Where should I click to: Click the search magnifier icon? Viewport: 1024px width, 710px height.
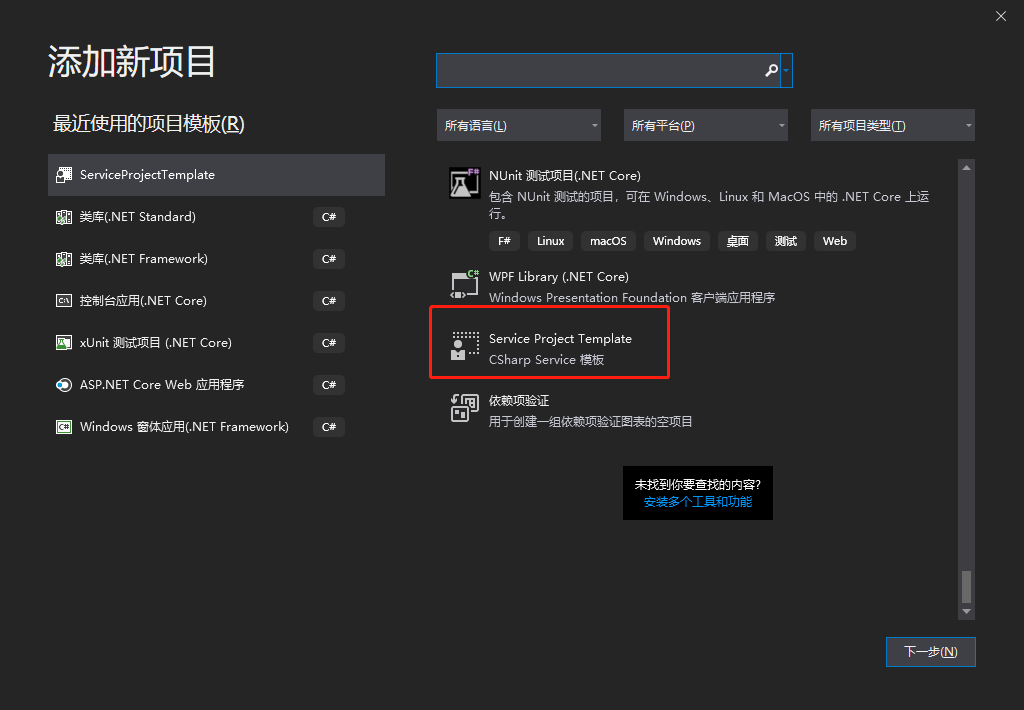pyautogui.click(x=771, y=70)
